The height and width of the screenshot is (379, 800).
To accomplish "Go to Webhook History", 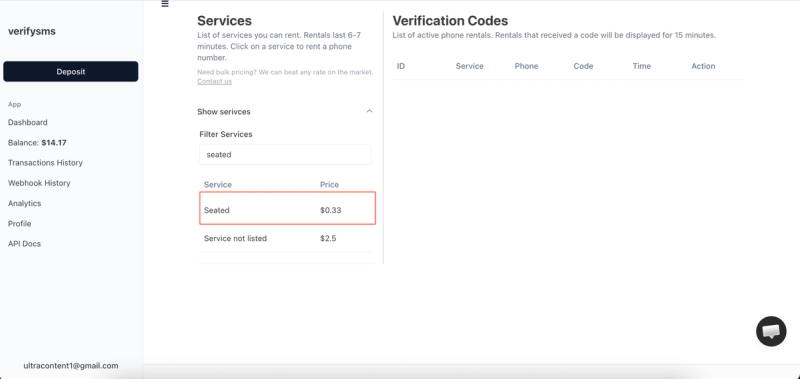I will point(39,183).
